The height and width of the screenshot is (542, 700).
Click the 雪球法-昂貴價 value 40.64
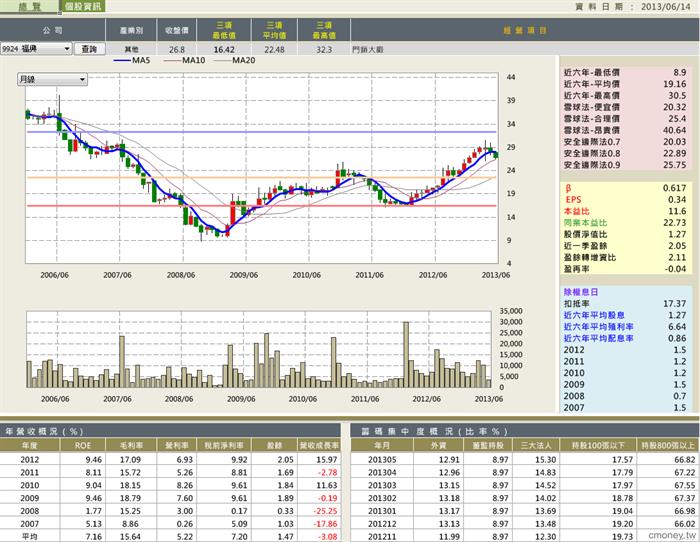click(675, 130)
